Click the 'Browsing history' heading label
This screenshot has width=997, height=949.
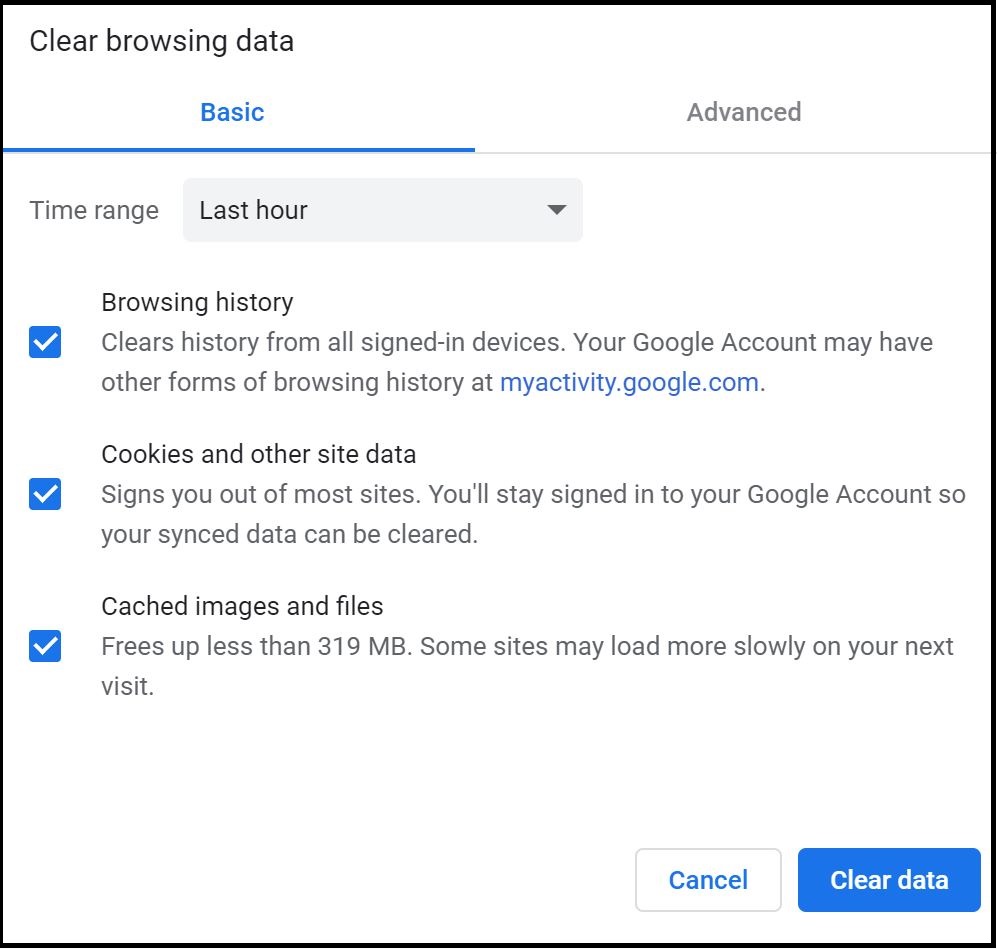tap(197, 302)
